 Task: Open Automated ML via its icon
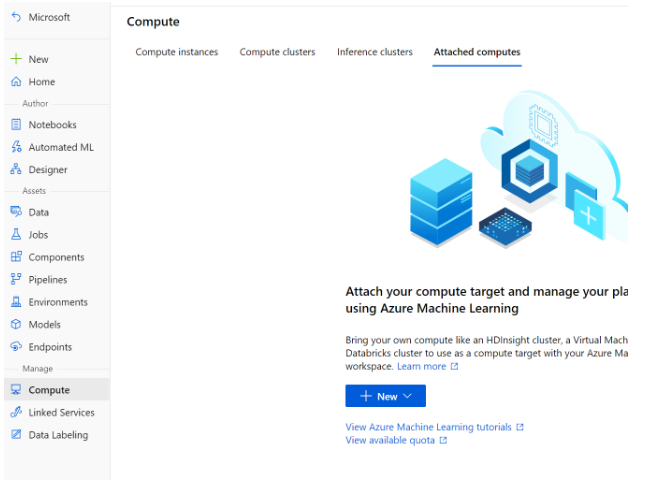coord(16,147)
